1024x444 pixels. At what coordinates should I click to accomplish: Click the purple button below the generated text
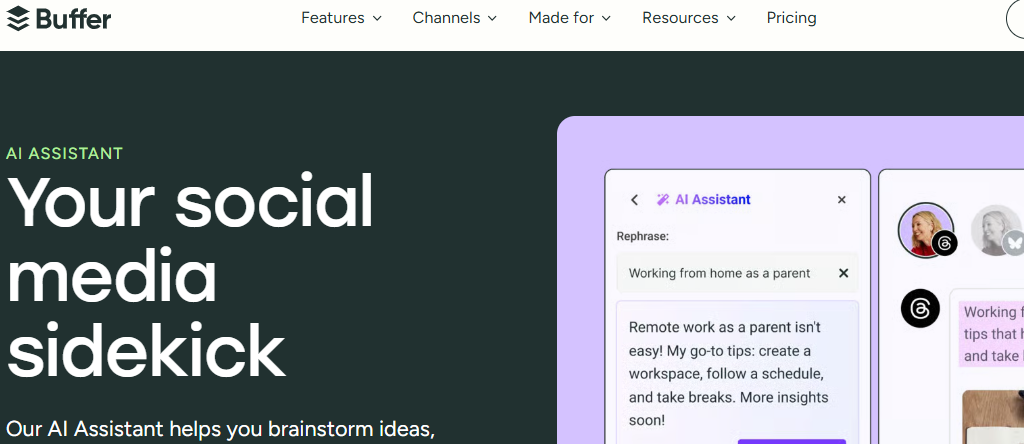(792, 441)
